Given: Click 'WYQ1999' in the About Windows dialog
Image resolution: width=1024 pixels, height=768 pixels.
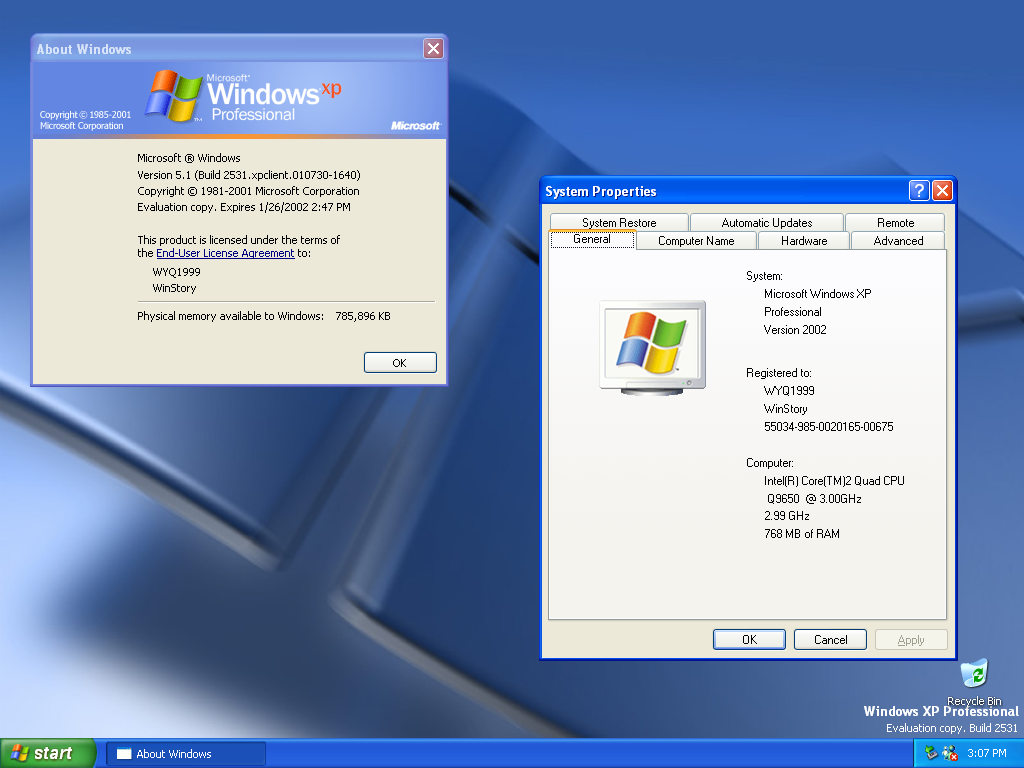Looking at the screenshot, I should click(176, 272).
